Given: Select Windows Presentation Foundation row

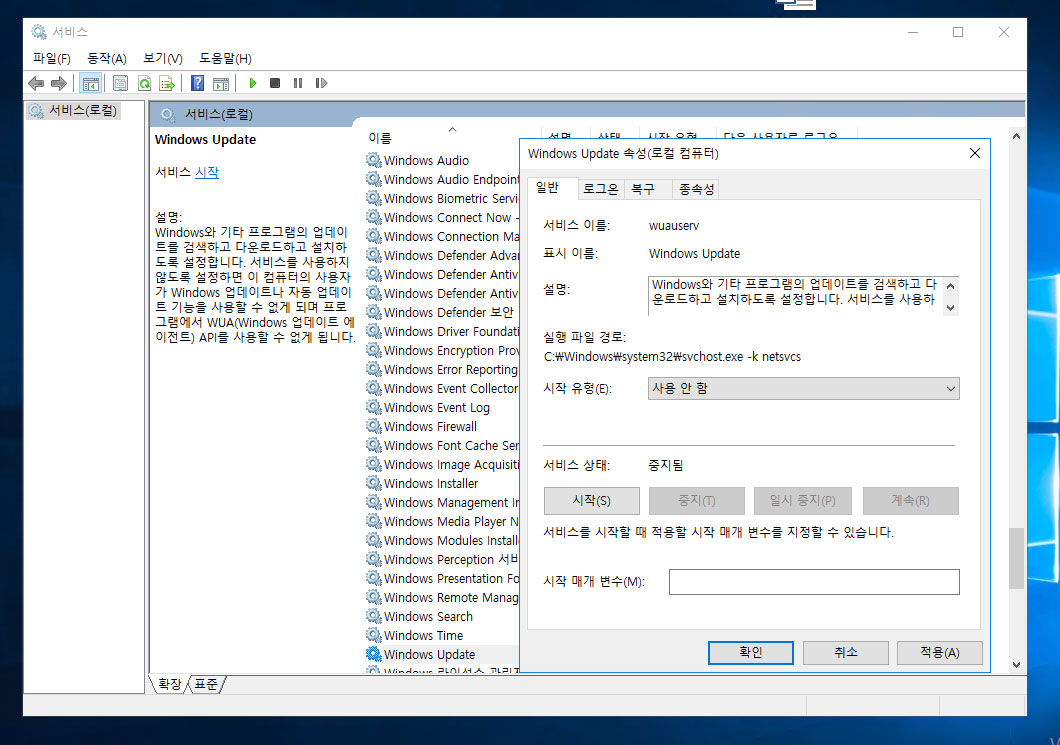Looking at the screenshot, I should coord(442,579).
